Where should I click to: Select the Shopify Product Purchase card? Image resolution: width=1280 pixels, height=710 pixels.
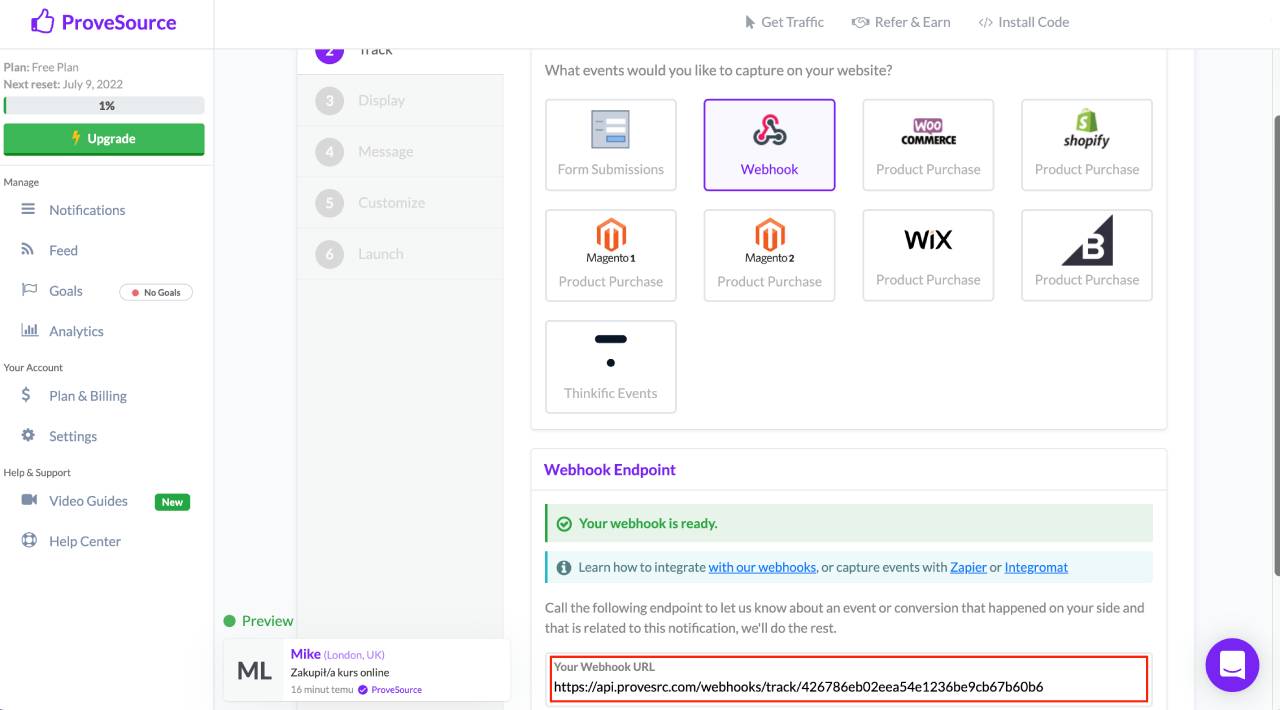1086,145
